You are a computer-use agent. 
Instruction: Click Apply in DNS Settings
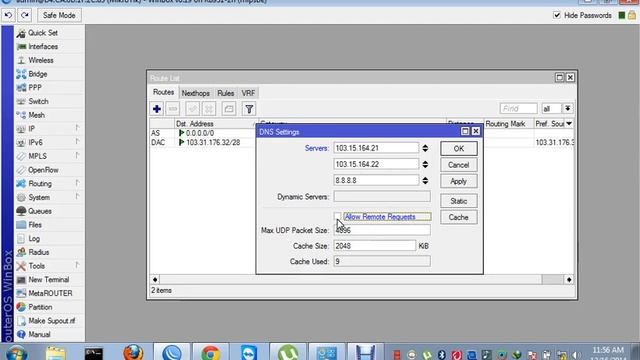click(x=459, y=181)
